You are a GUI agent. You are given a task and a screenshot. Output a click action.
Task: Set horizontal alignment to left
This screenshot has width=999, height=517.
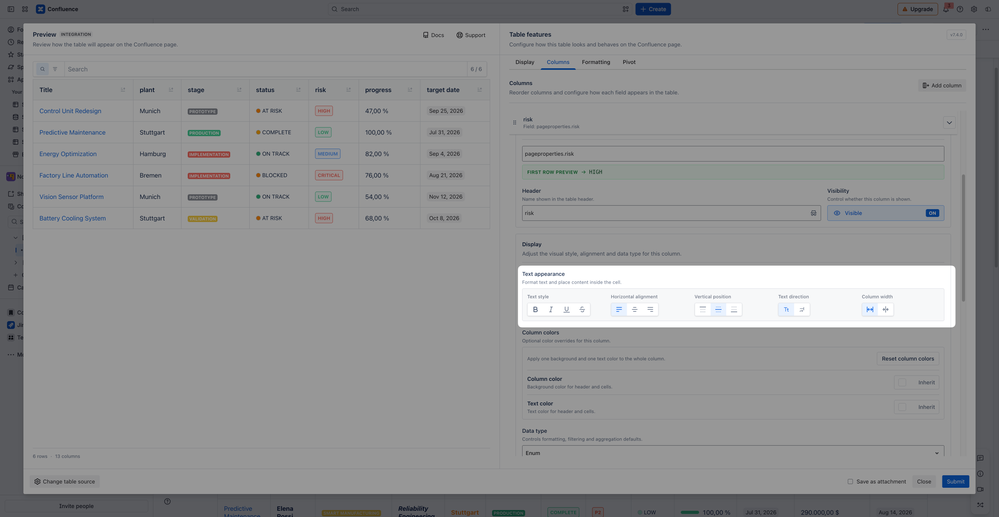pyautogui.click(x=619, y=310)
